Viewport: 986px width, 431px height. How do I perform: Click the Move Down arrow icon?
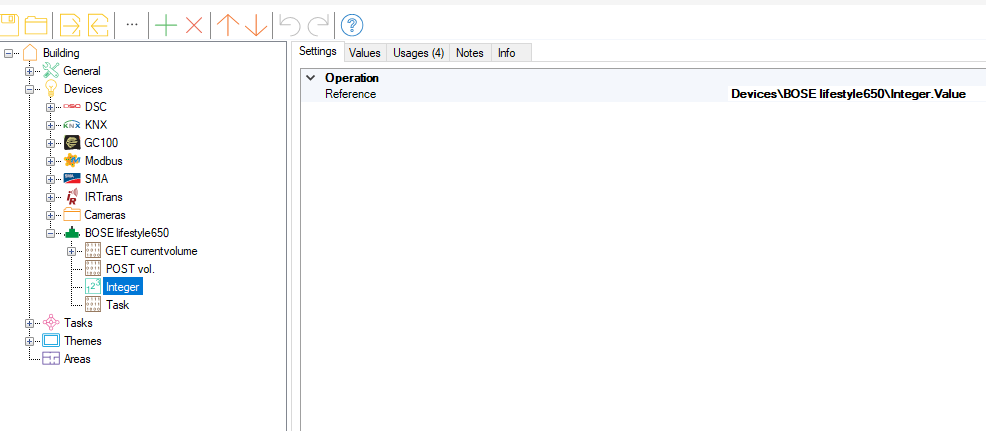tap(256, 25)
